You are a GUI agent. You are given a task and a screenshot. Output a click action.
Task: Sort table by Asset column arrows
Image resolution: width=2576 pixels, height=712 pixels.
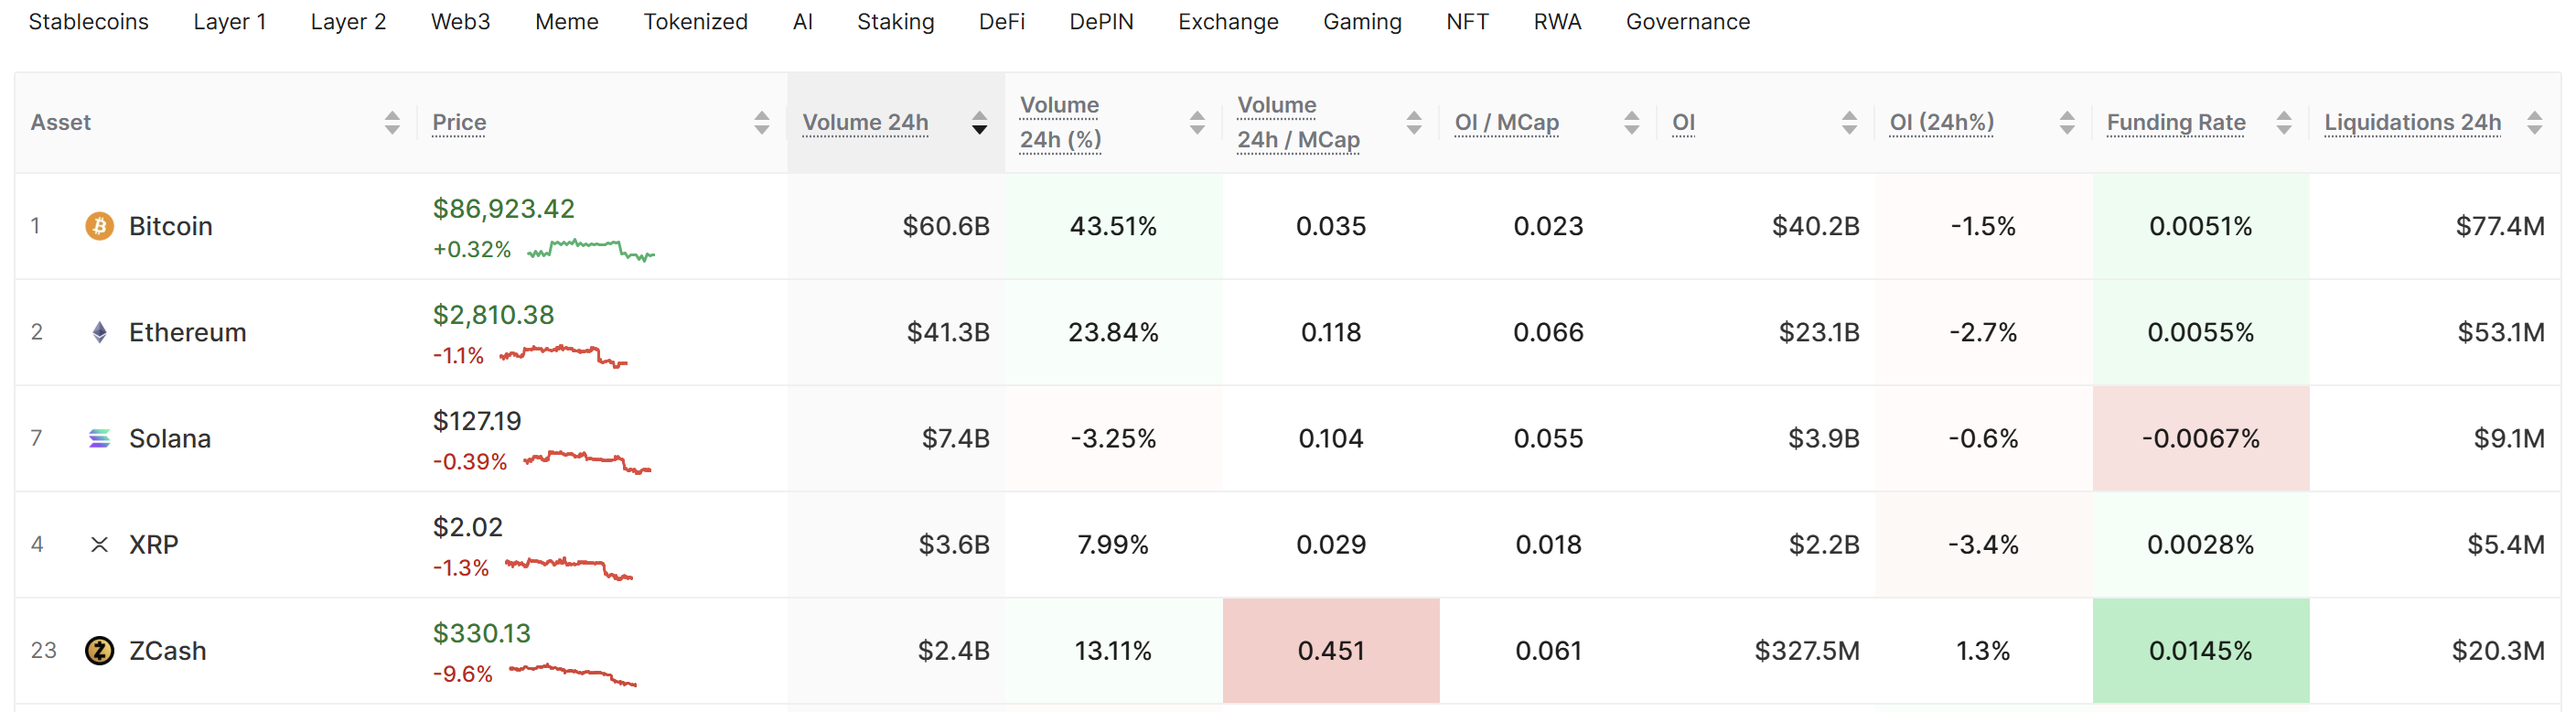pyautogui.click(x=392, y=122)
